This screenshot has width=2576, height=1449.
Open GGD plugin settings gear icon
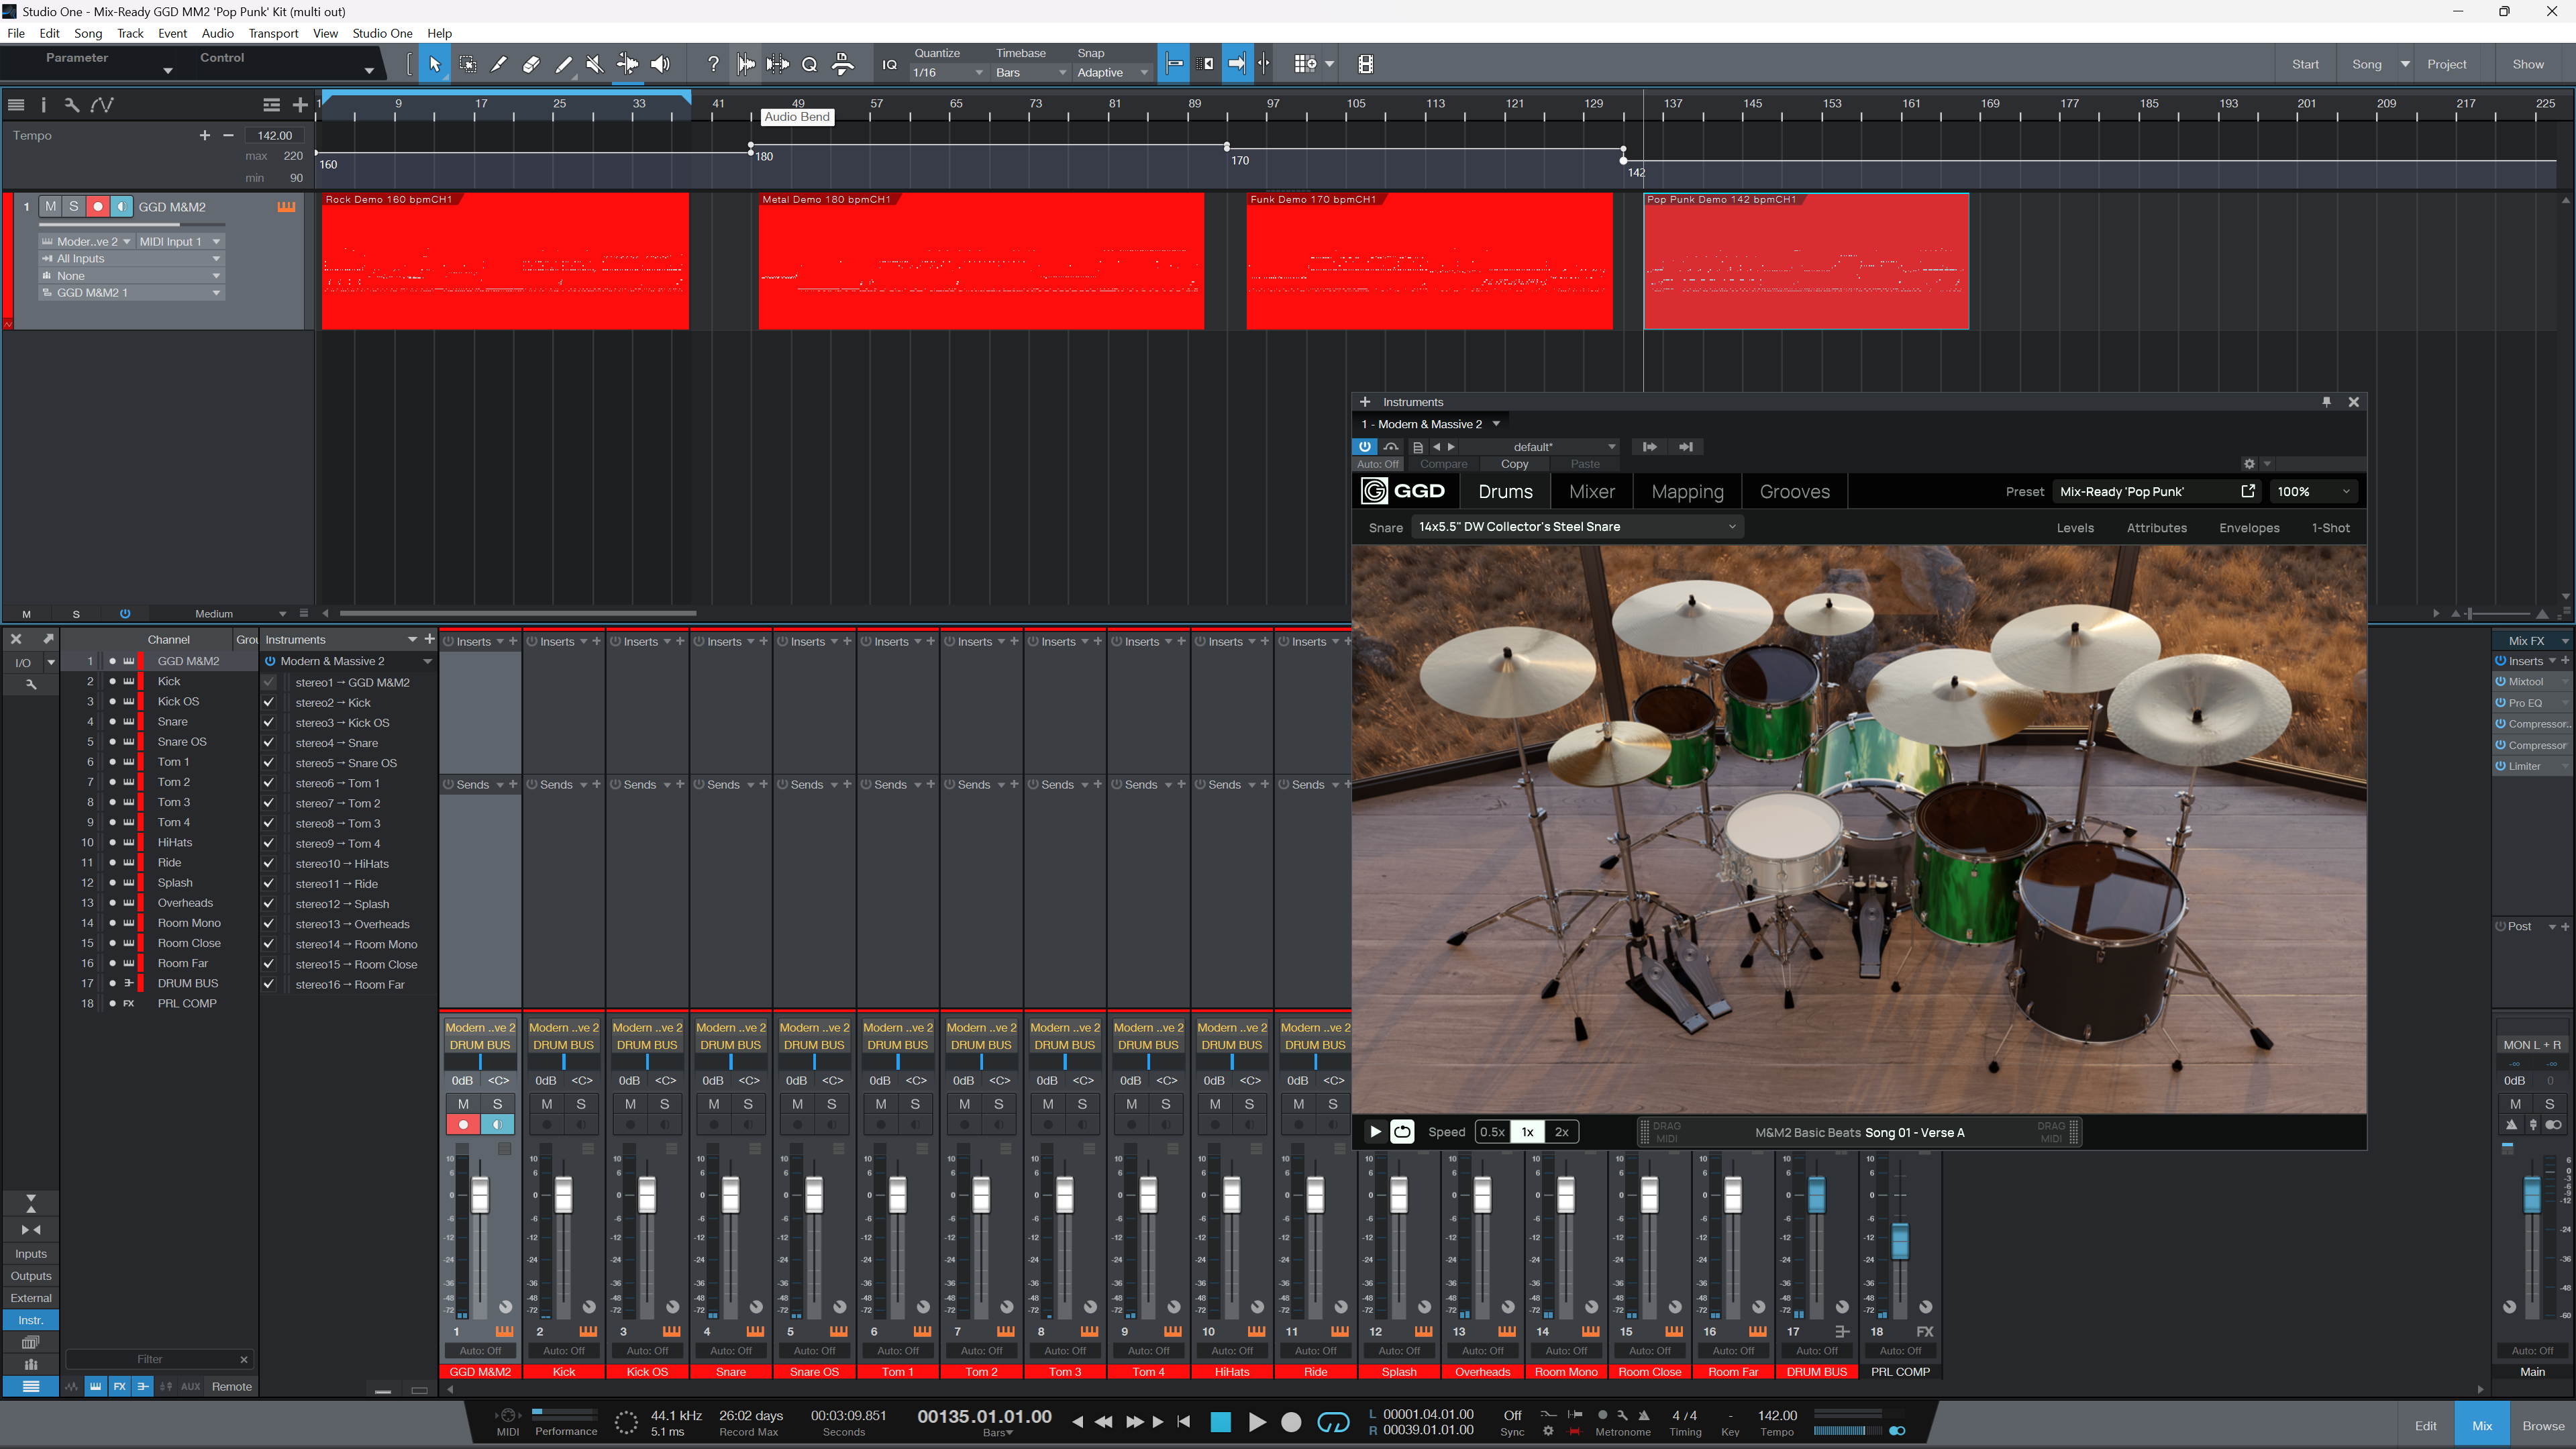[x=2249, y=464]
